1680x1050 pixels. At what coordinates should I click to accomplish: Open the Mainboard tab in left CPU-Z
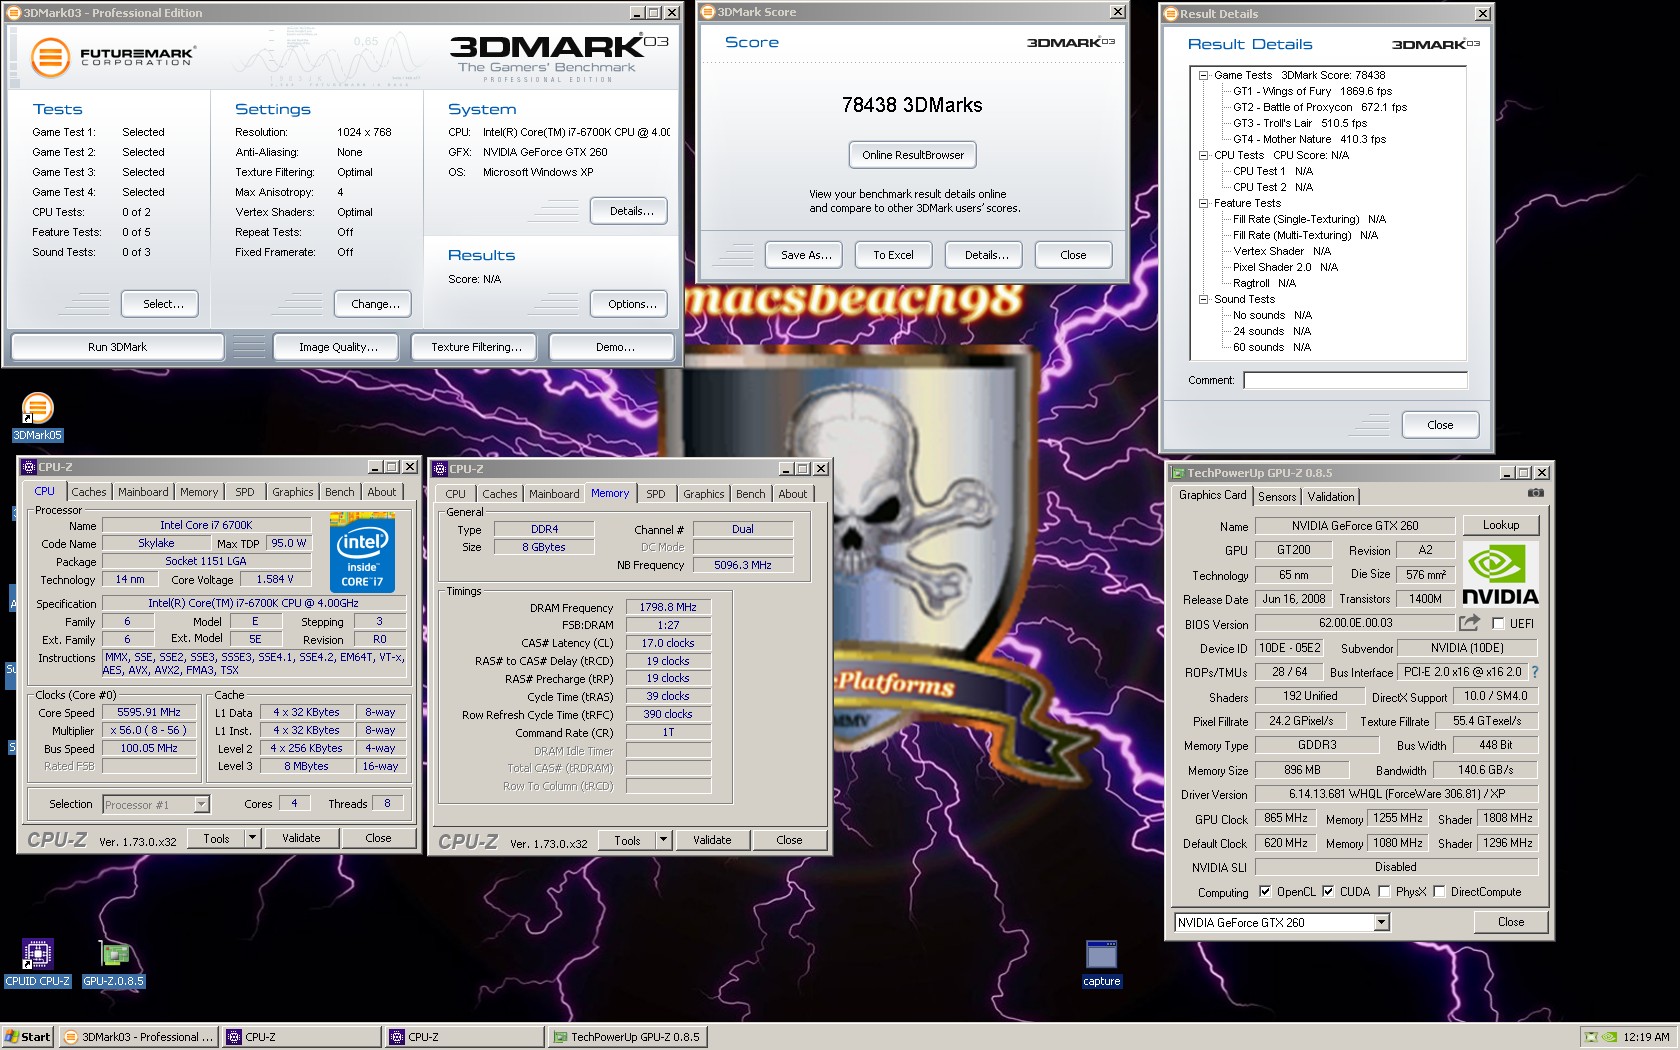tap(143, 492)
